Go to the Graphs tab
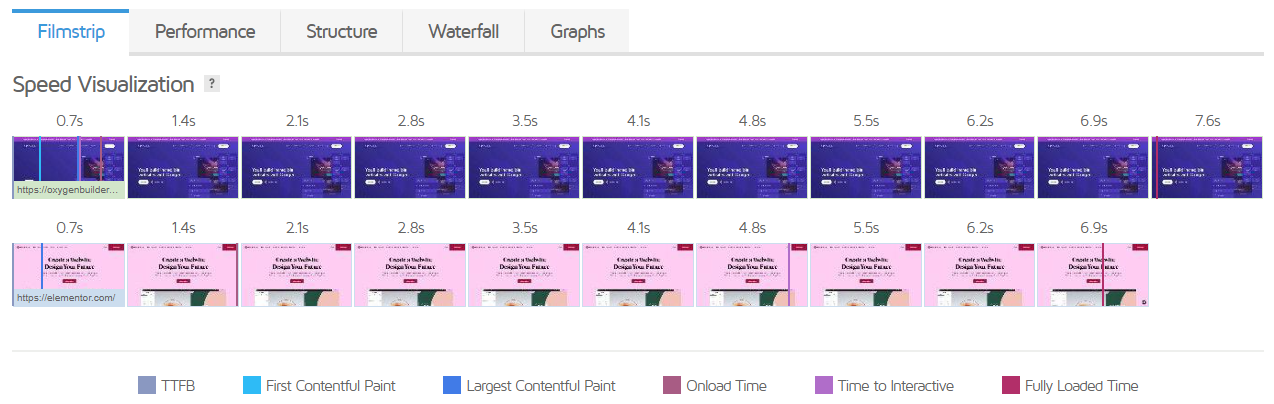 577,31
